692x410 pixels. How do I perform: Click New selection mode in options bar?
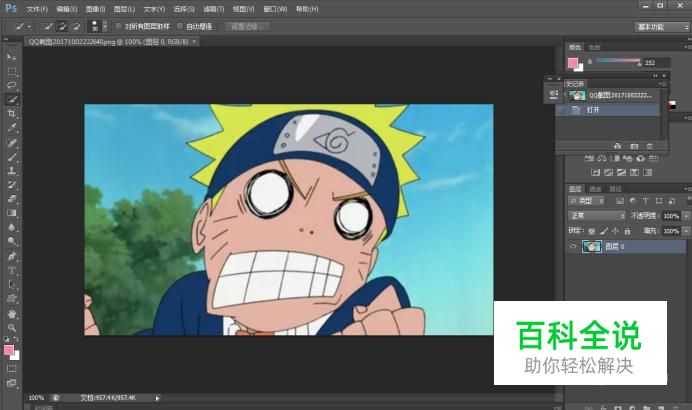click(48, 26)
